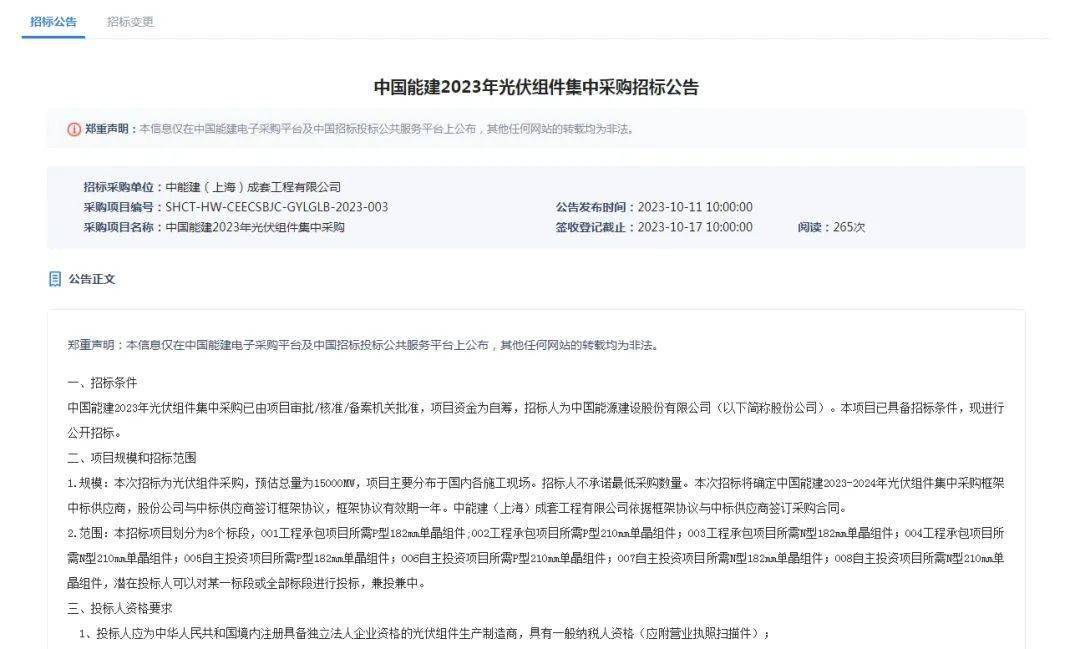Click heading 二、项目规模和招标范围
1080x649 pixels.
pos(132,457)
